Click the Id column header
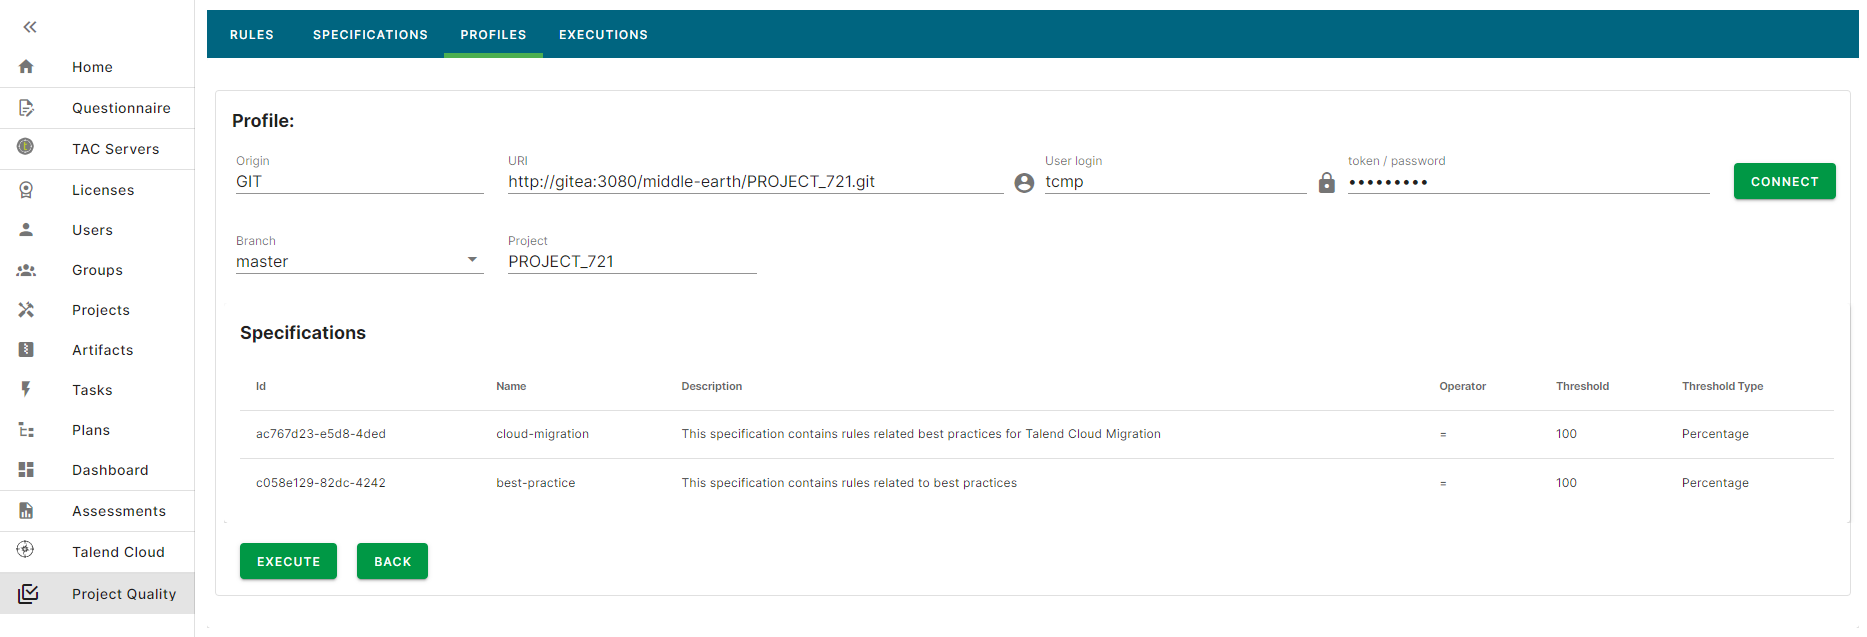This screenshot has height=637, width=1867. 261,386
